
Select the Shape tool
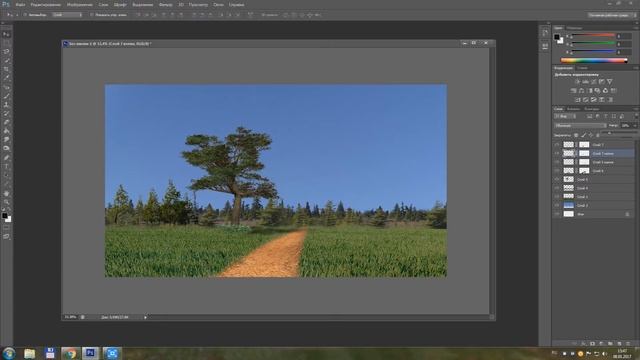pyautogui.click(x=7, y=184)
